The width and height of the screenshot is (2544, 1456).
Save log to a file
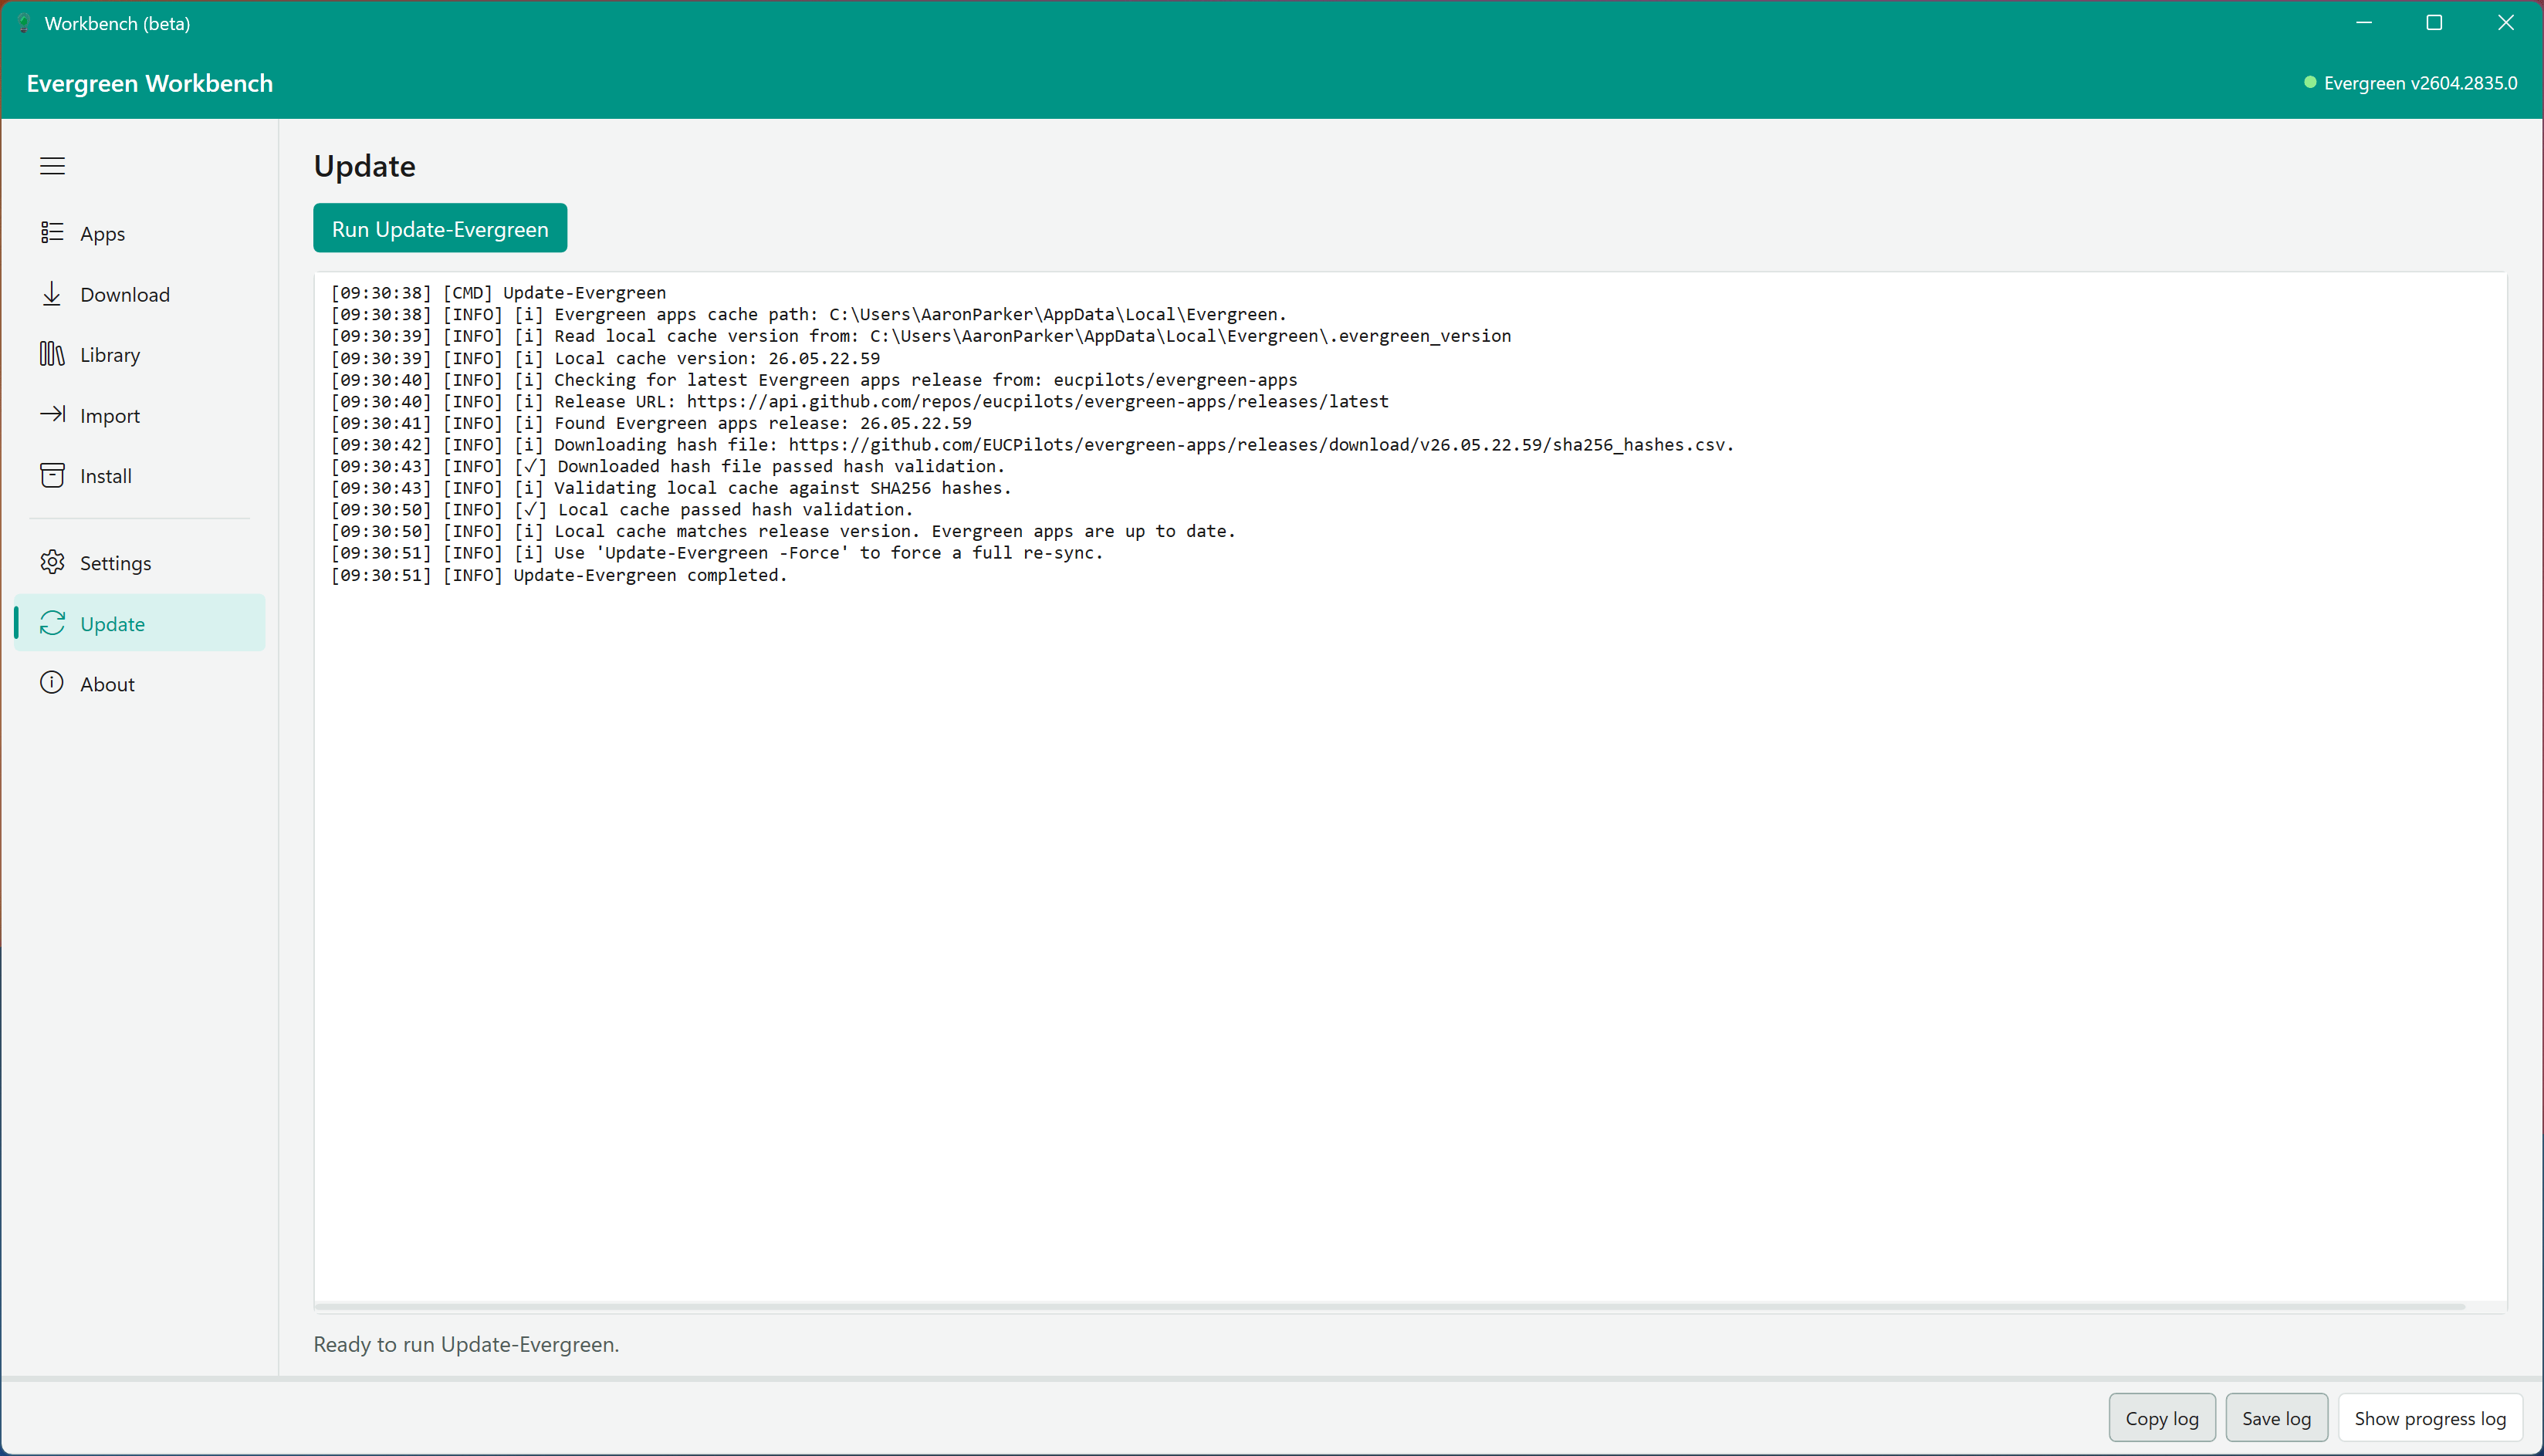[x=2276, y=1418]
